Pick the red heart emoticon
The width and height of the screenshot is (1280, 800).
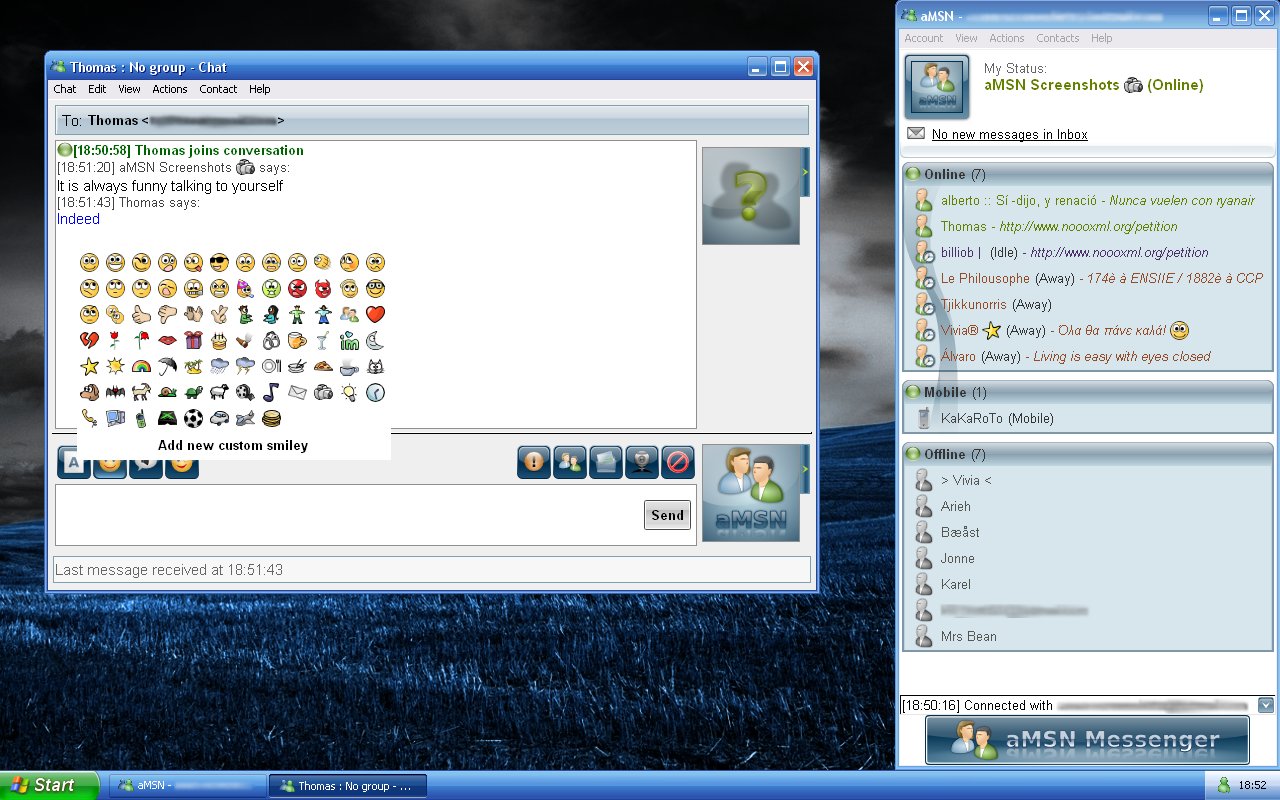click(x=376, y=315)
